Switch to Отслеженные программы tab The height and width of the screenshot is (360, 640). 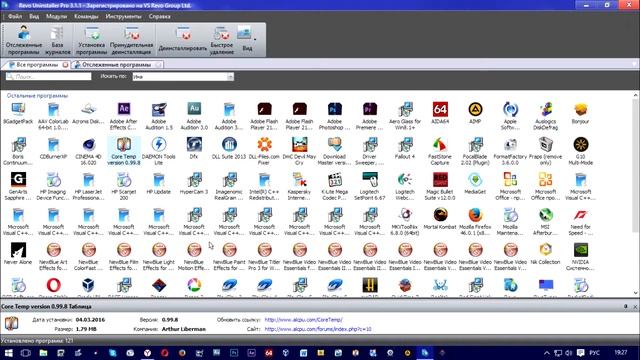116,64
